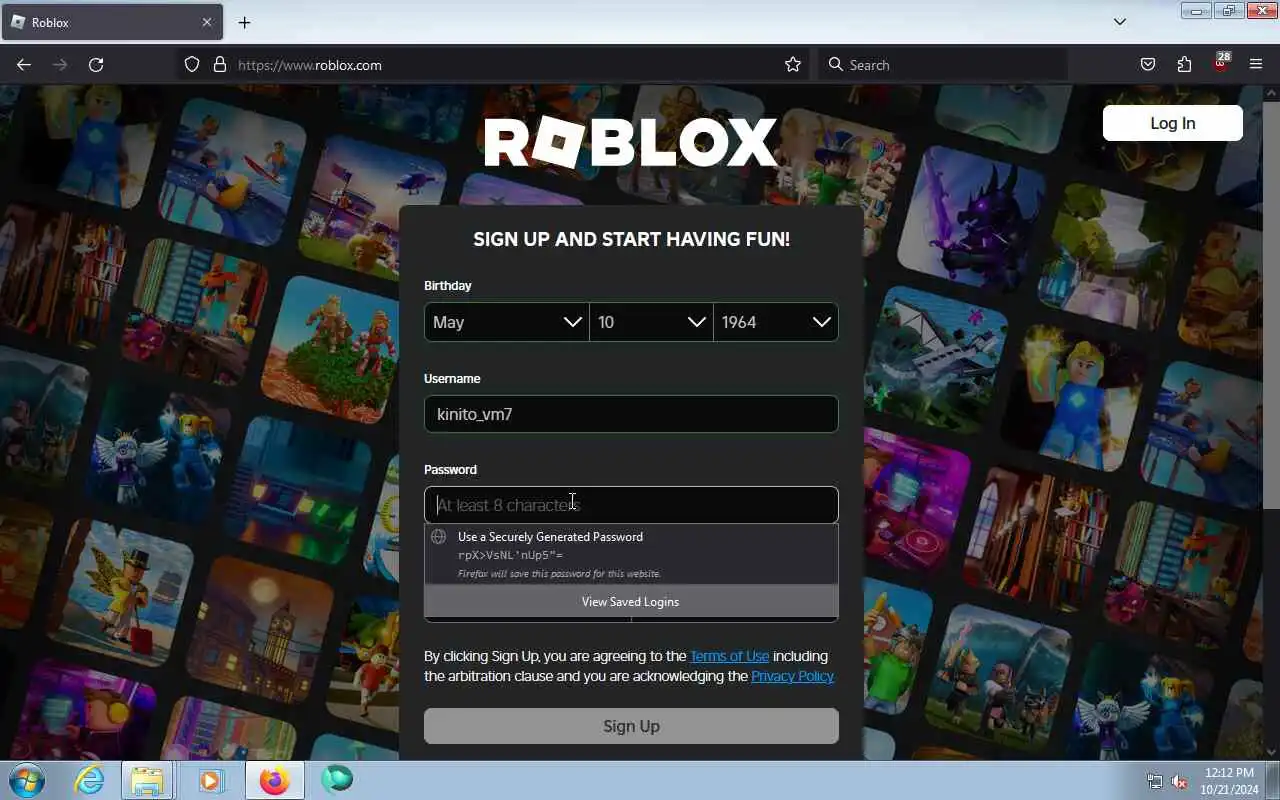
Task: Click the Log In button
Action: click(1172, 123)
